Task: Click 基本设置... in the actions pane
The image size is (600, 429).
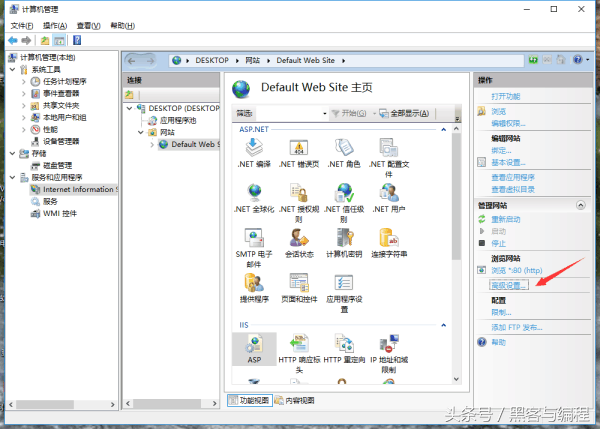Action: (x=509, y=162)
